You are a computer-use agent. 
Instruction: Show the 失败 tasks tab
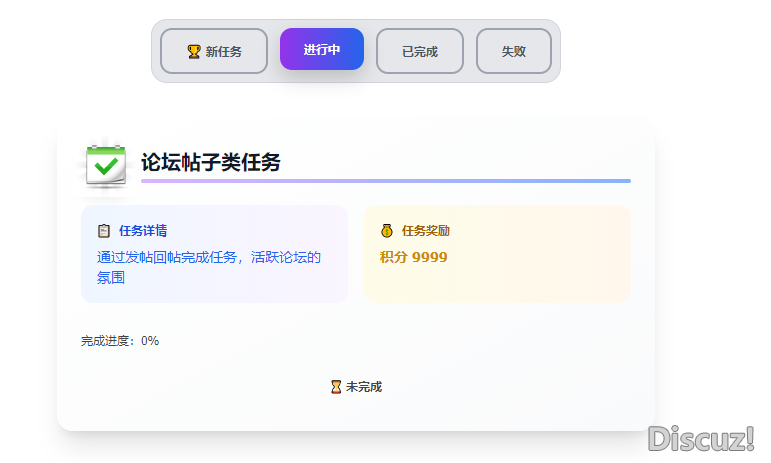coord(514,51)
